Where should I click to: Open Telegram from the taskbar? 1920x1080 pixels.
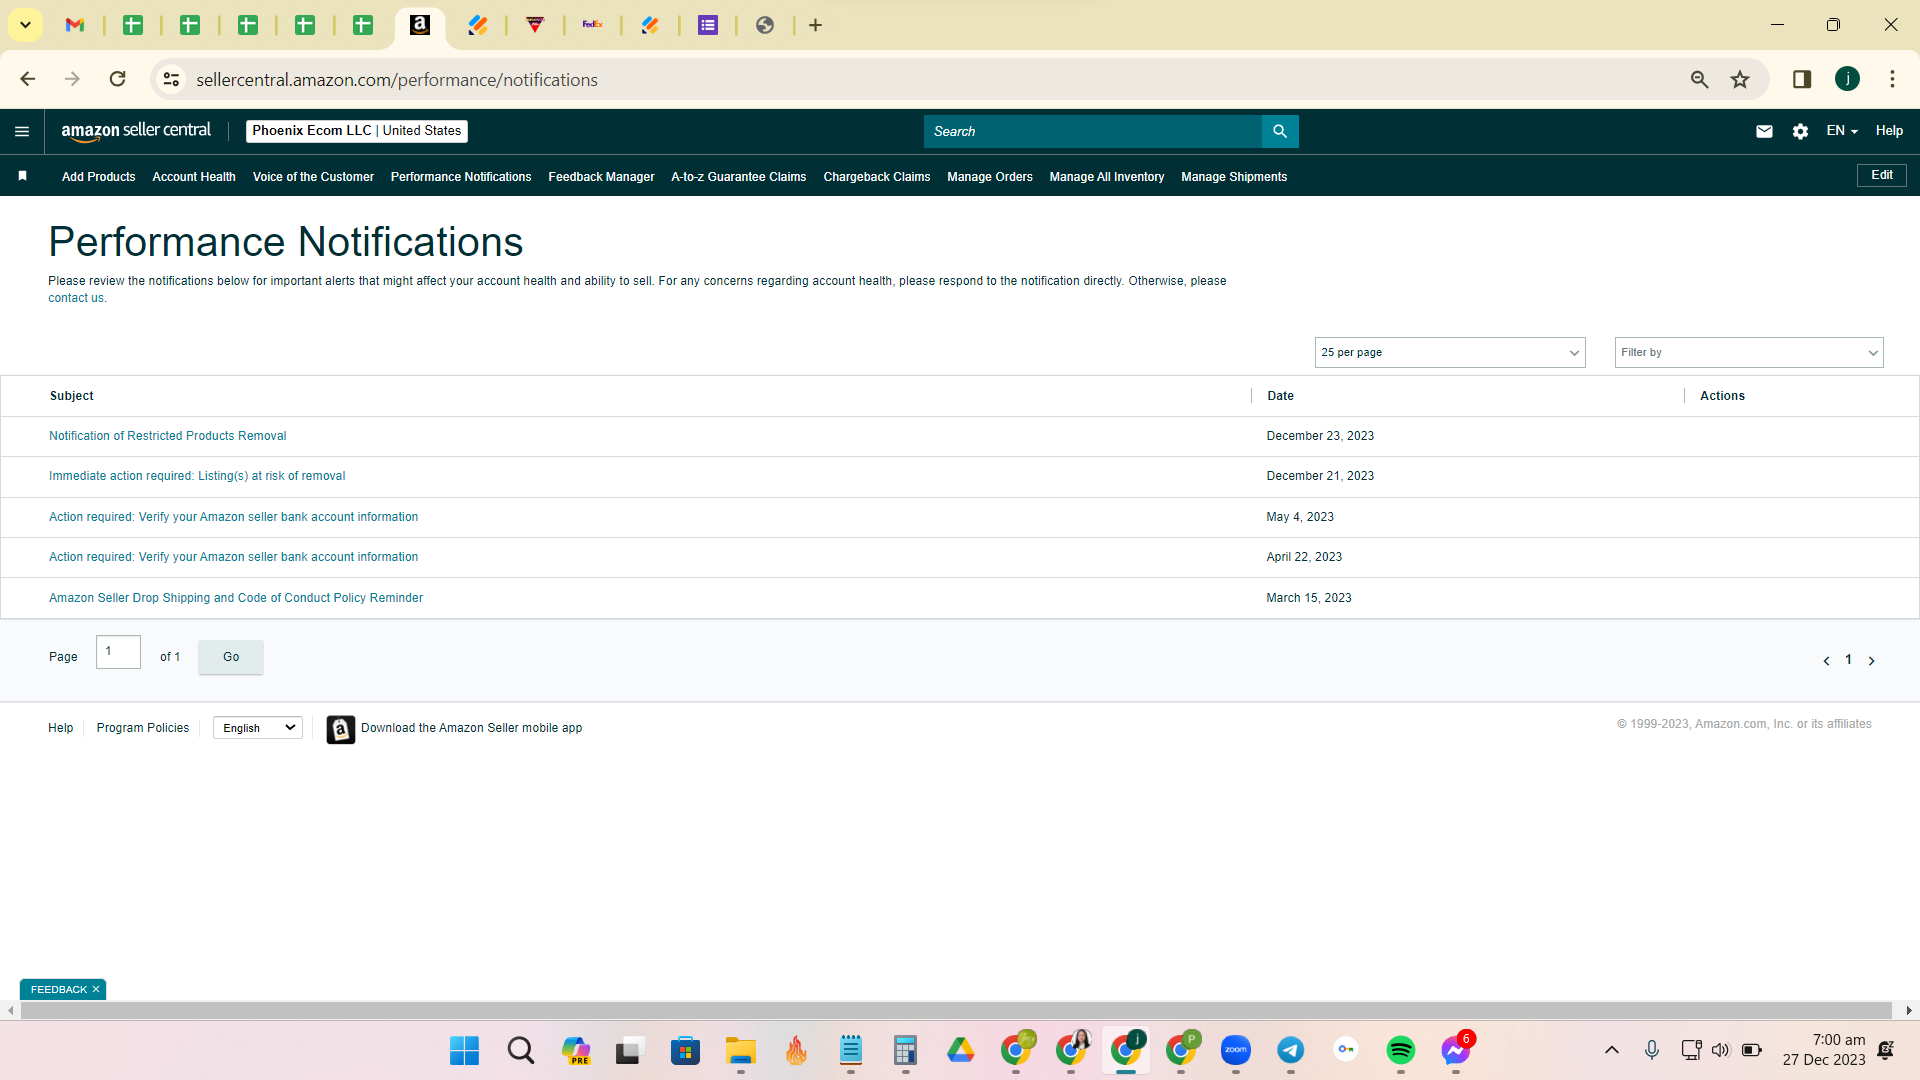point(1290,1050)
